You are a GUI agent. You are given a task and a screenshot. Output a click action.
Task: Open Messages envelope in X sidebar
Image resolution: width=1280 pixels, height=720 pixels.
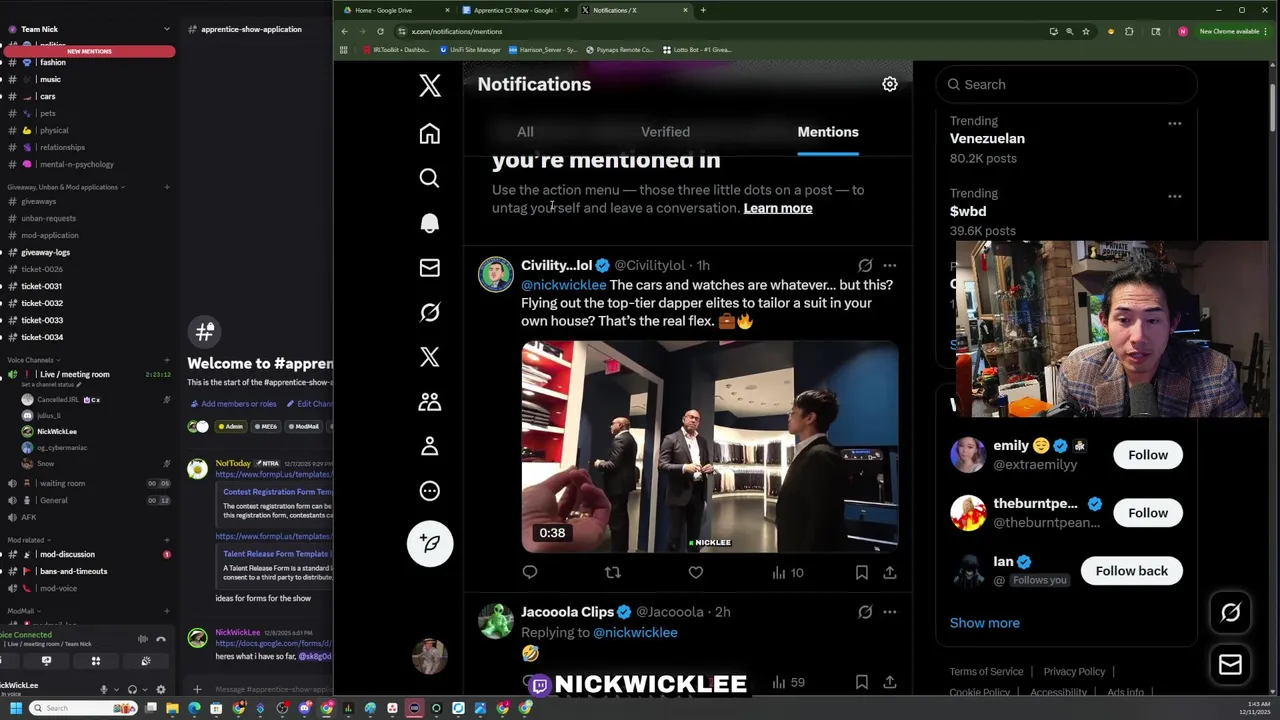(429, 267)
